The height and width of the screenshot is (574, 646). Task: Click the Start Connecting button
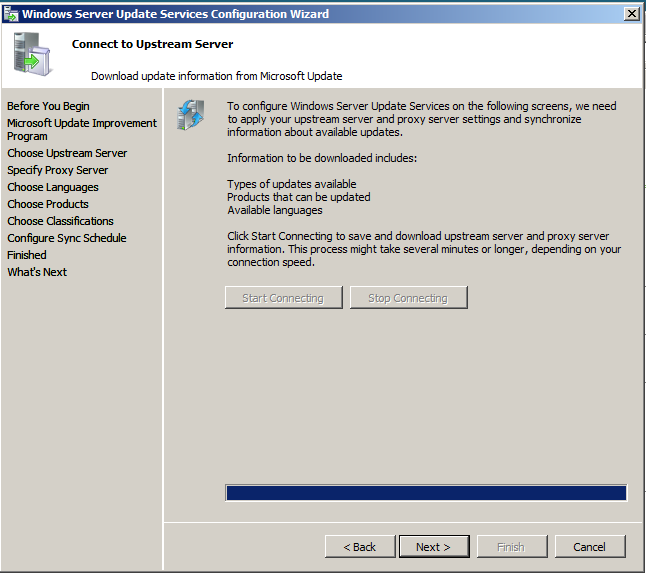pyautogui.click(x=283, y=298)
